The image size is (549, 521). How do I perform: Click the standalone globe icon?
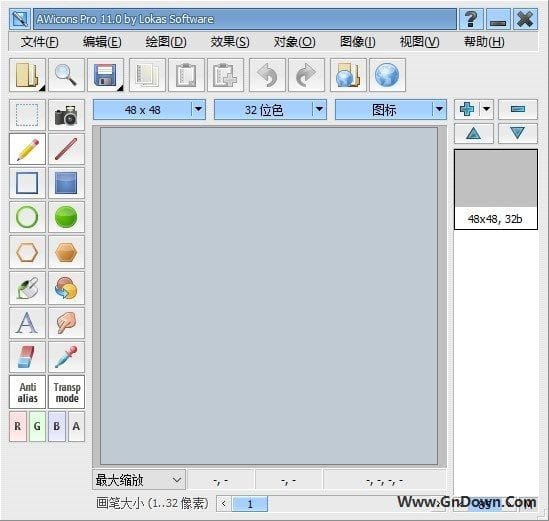tap(387, 75)
